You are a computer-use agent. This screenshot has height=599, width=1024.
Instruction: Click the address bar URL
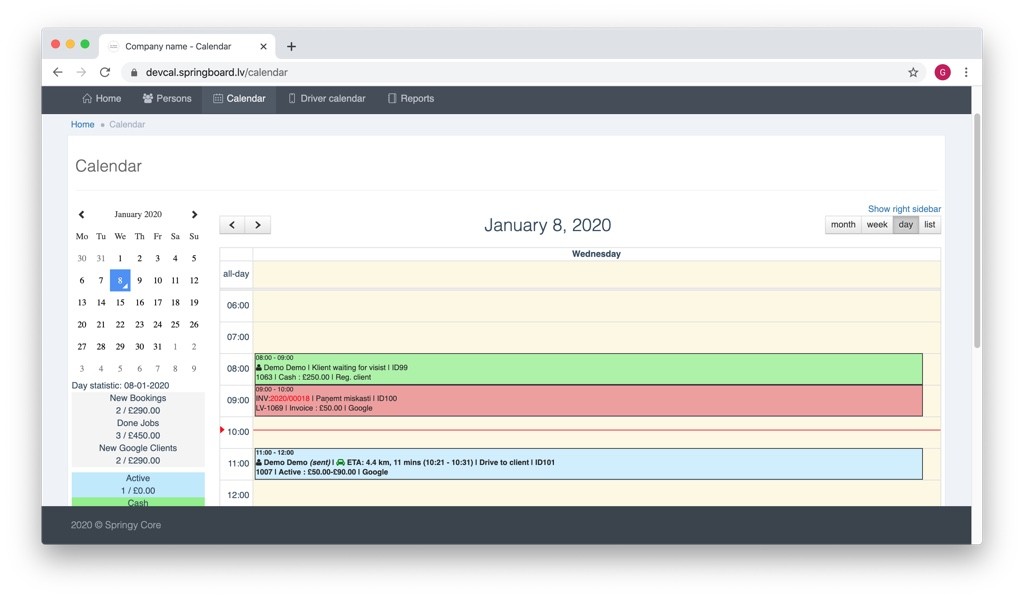coord(216,73)
